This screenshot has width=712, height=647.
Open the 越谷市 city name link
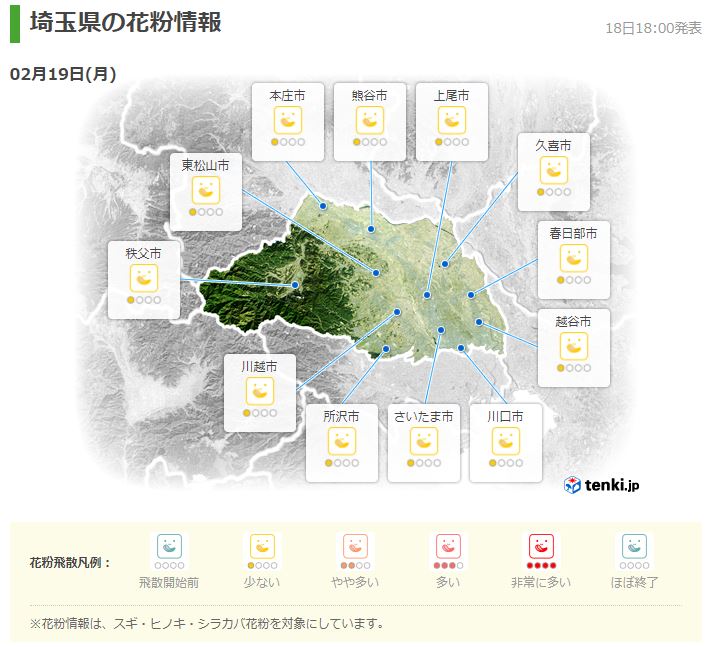click(574, 321)
